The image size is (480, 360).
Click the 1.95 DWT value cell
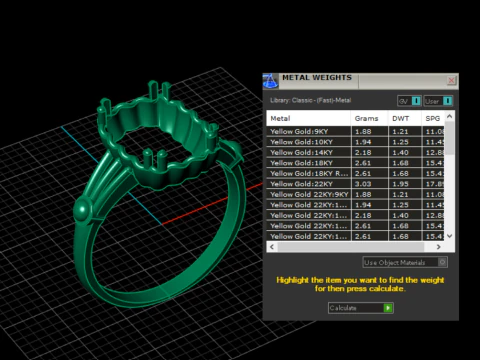[404, 184]
